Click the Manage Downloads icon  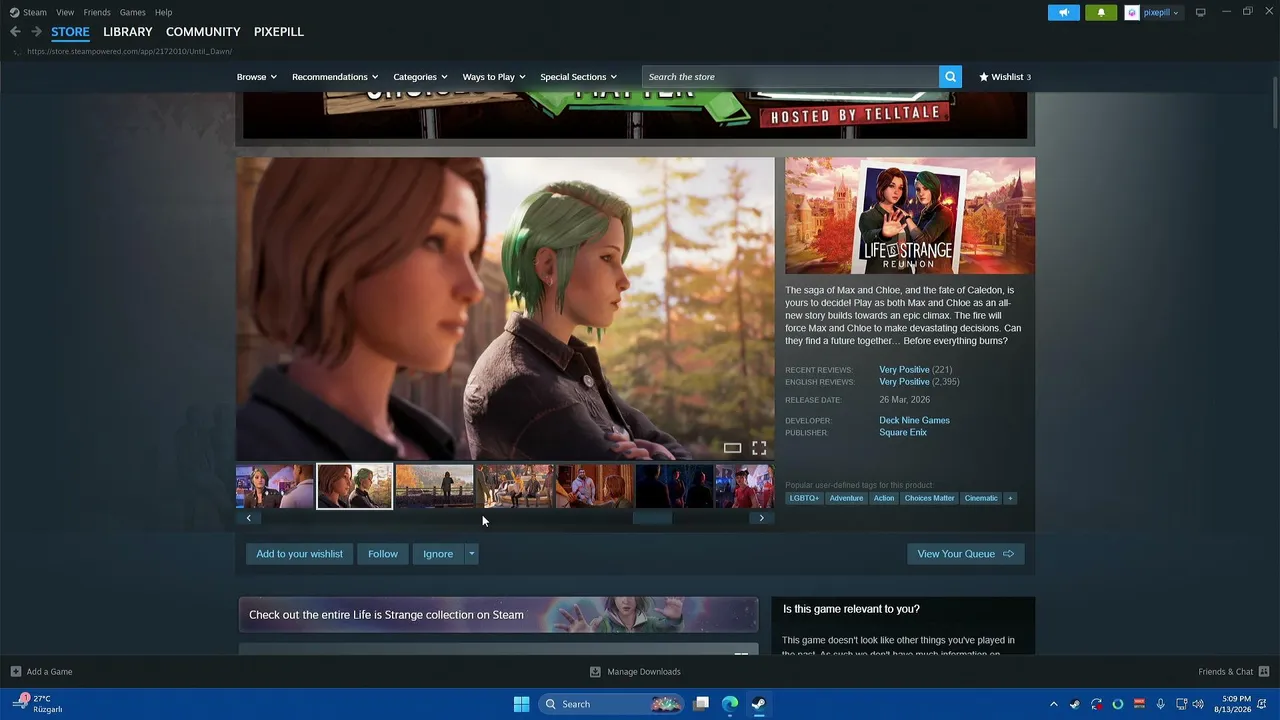(x=595, y=672)
